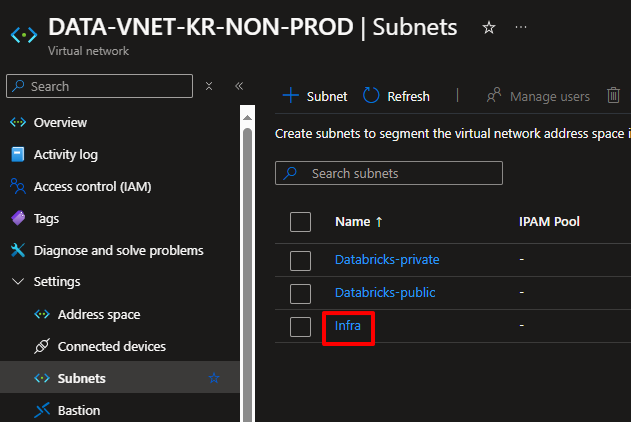Screen dimensions: 631x422
Task: Click the Subnet add button label
Action: tap(327, 97)
